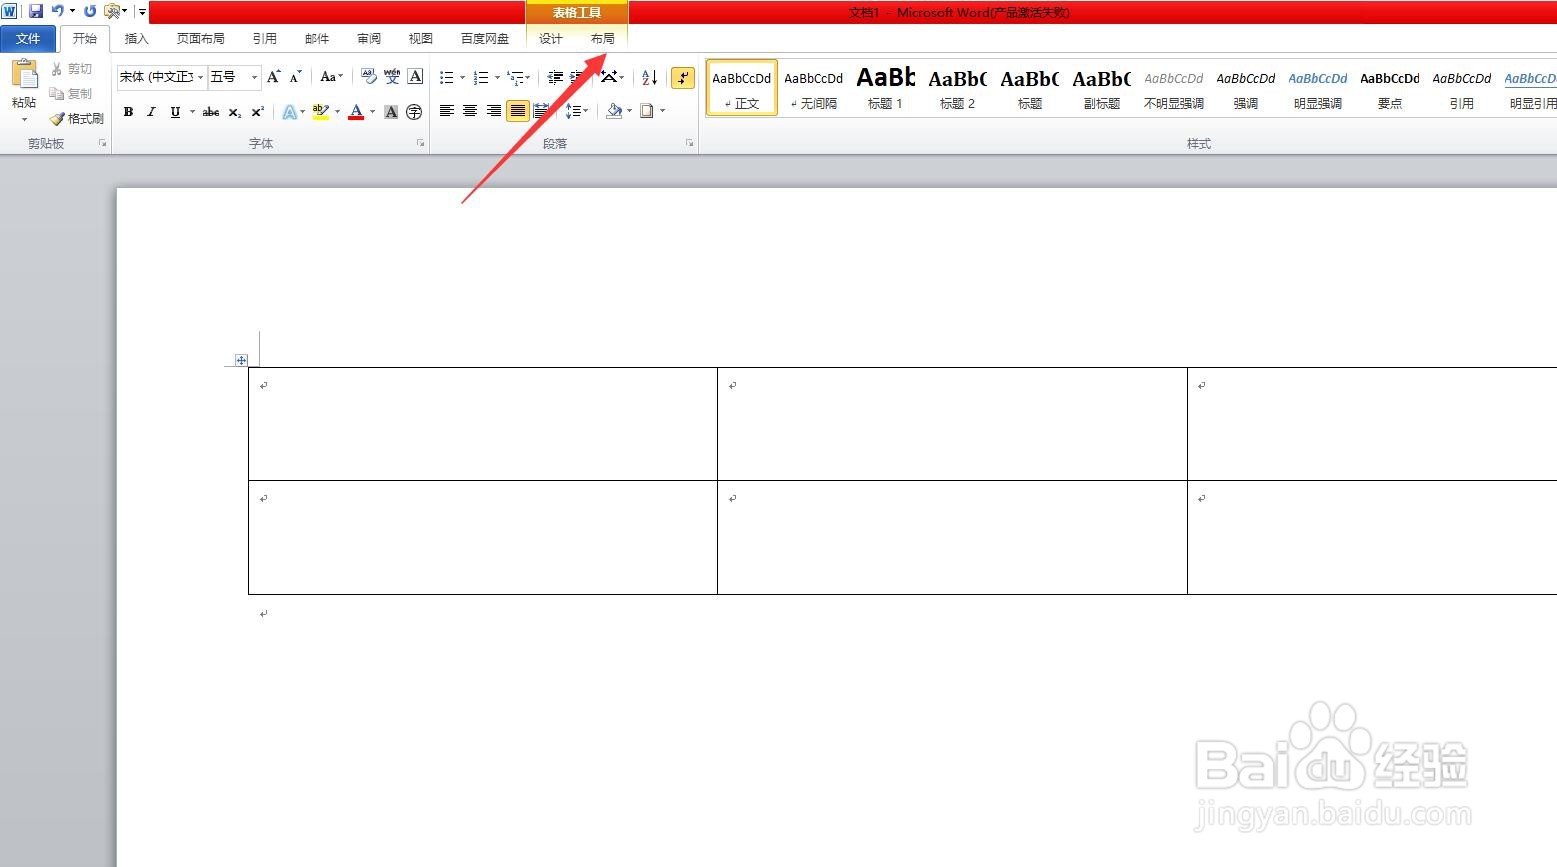This screenshot has width=1557, height=867.
Task: Switch to the 页面布局 (Page Layout) tab
Action: click(x=200, y=39)
